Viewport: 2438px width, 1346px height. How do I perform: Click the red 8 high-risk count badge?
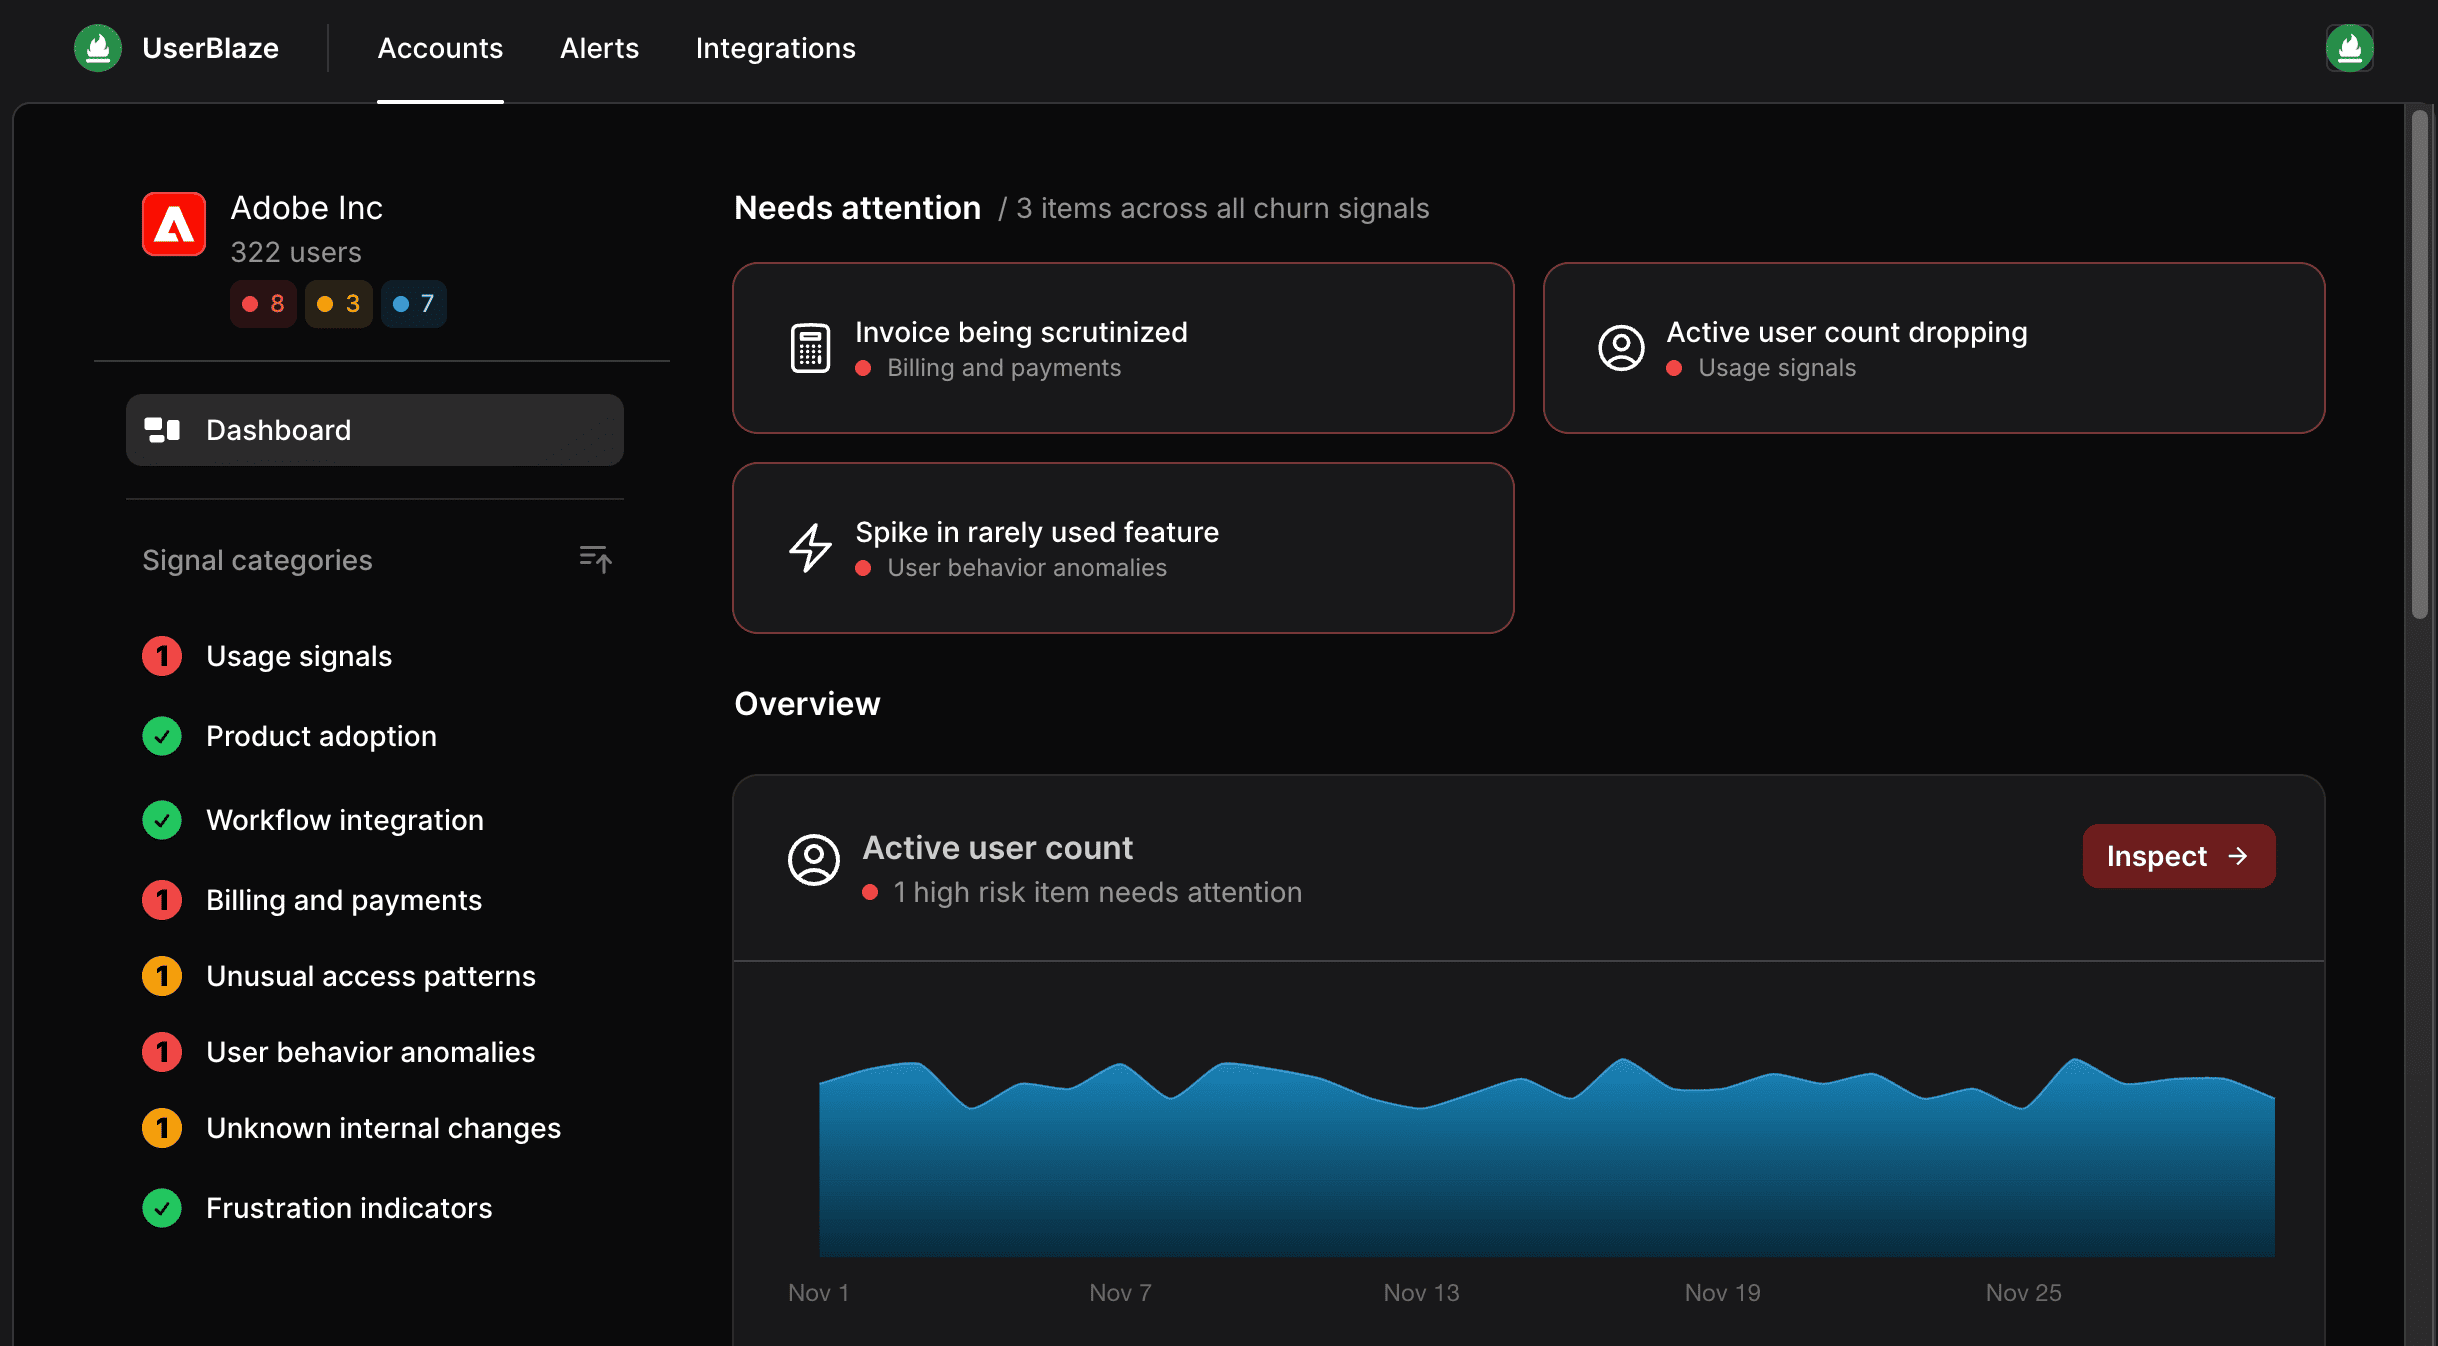coord(263,304)
